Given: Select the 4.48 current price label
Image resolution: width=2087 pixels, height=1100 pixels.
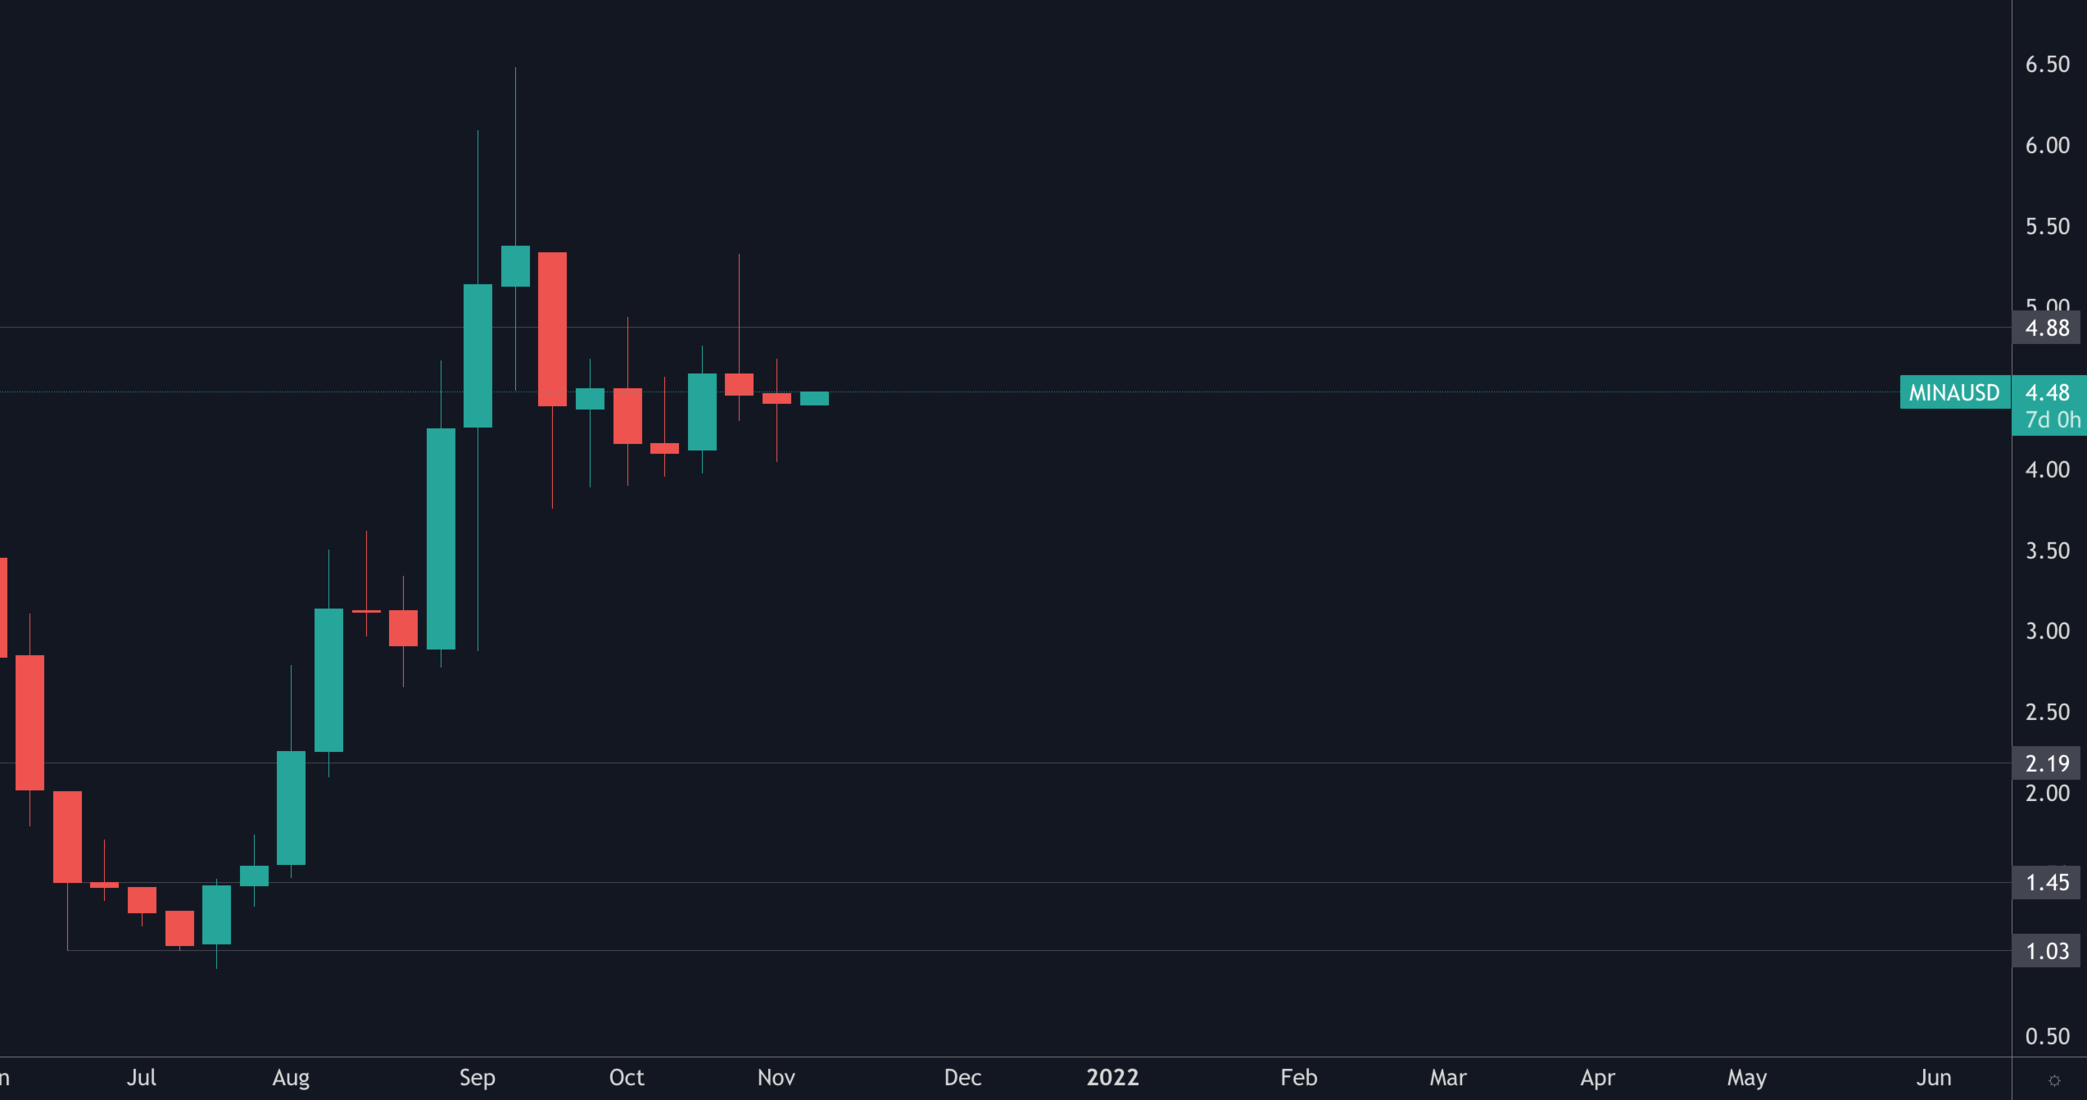Looking at the screenshot, I should 2047,393.
